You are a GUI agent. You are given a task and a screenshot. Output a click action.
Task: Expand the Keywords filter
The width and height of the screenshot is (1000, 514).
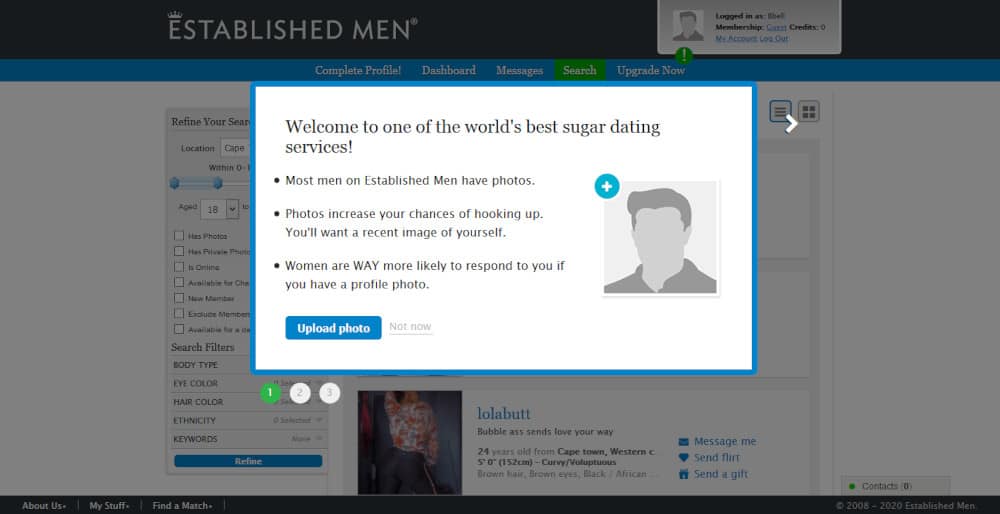248,439
